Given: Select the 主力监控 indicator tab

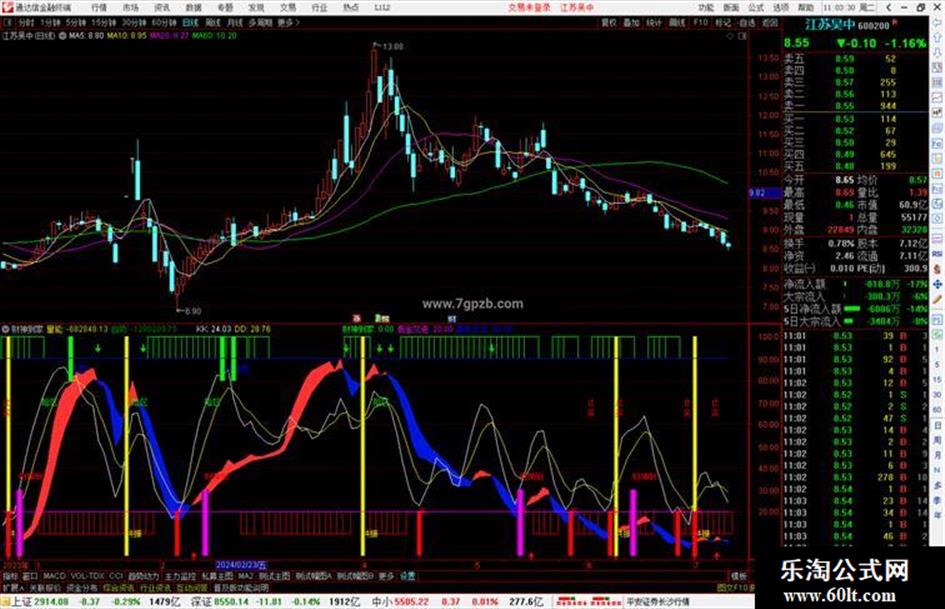Looking at the screenshot, I should [x=180, y=576].
